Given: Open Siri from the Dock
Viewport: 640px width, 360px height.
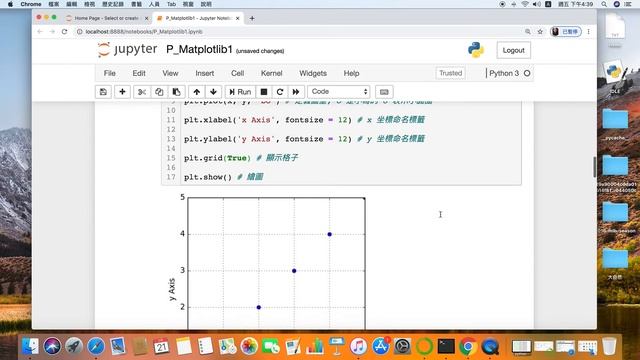Looking at the screenshot, I should [x=52, y=347].
